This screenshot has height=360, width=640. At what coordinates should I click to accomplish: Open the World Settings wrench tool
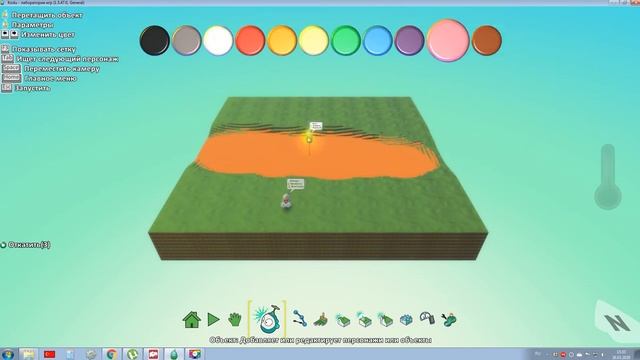pyautogui.click(x=449, y=320)
